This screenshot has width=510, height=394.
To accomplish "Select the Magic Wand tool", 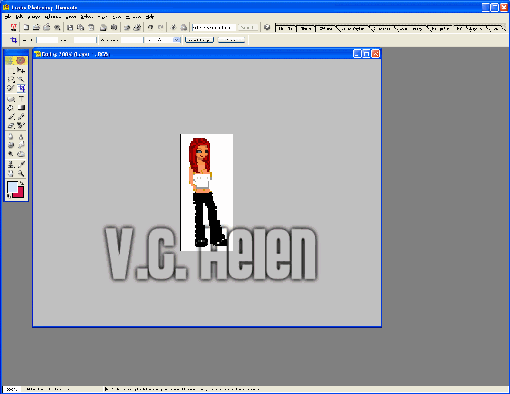I will 21,79.
